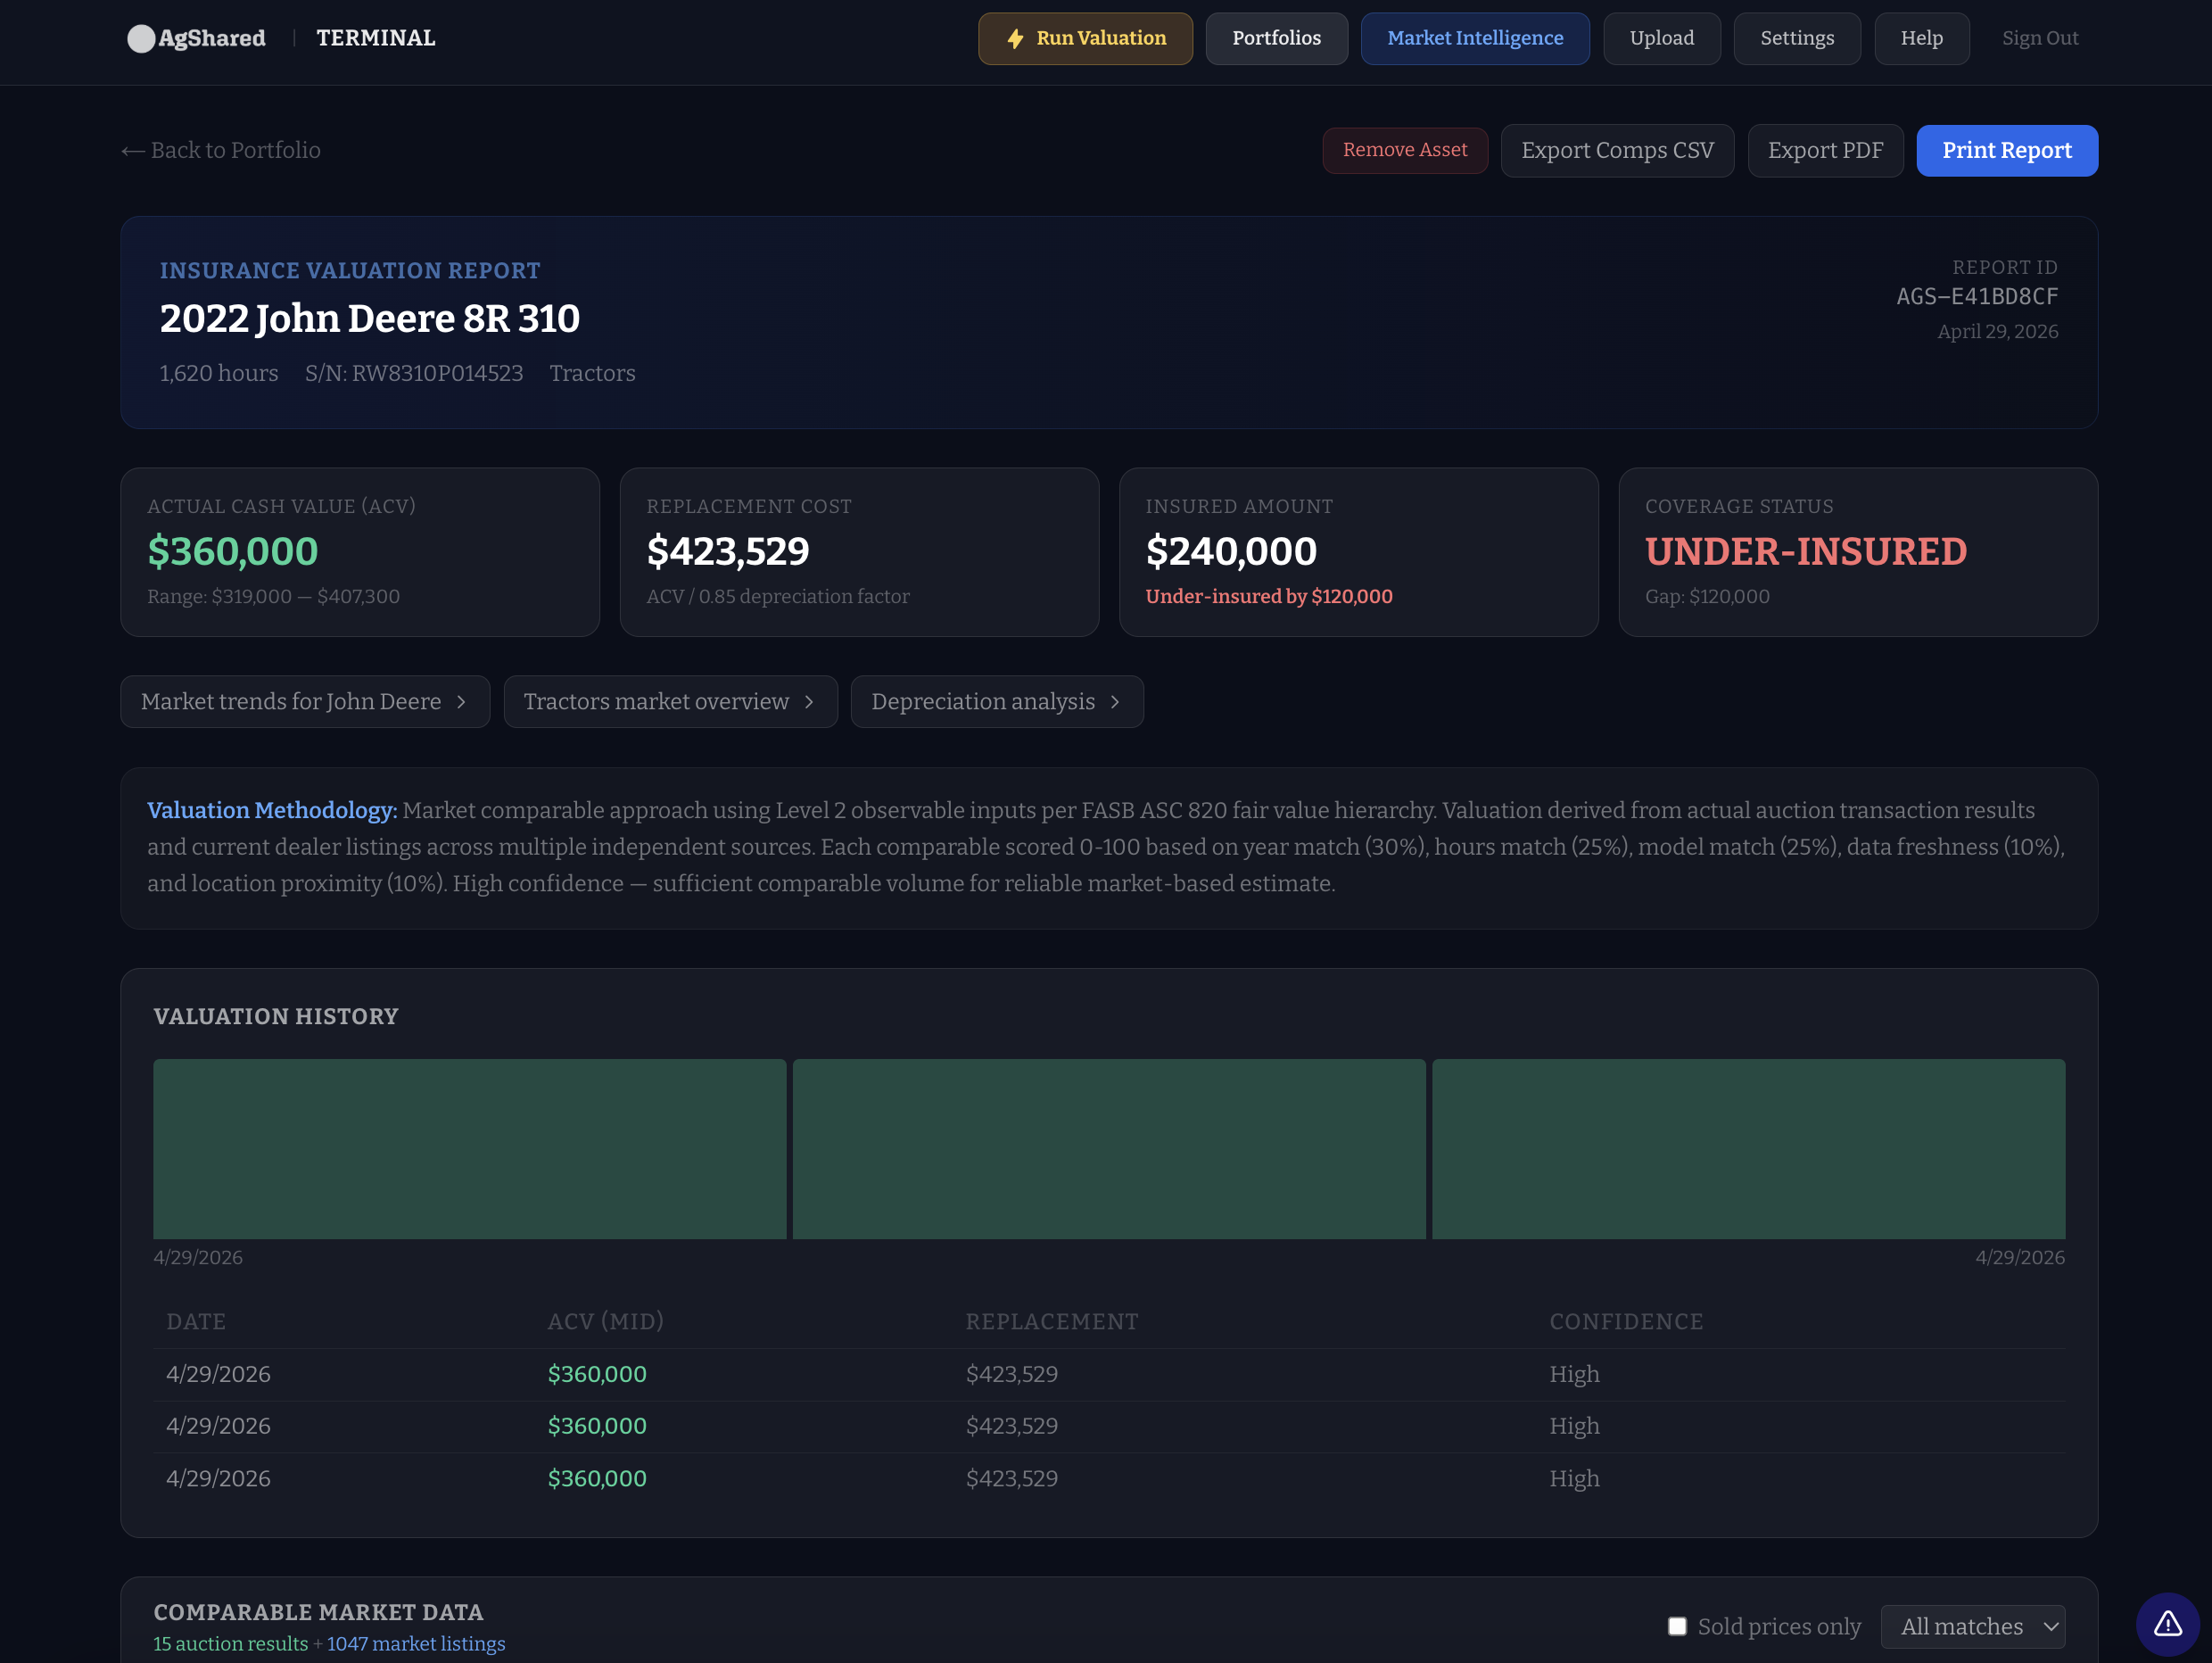Open Market trends for John Deere
The height and width of the screenshot is (1663, 2212).
[305, 702]
